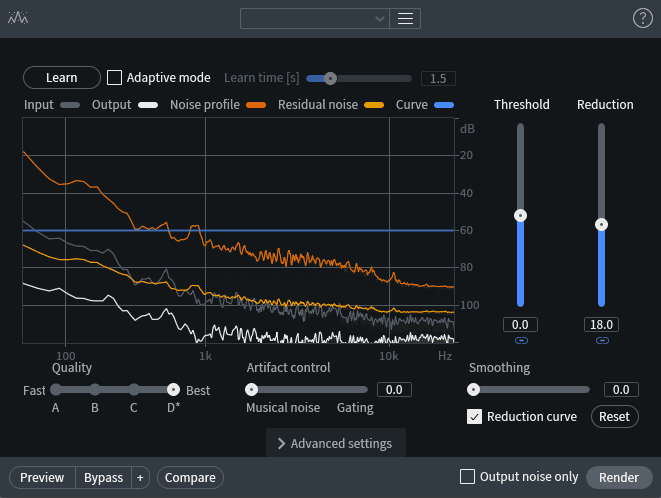Screen dimensions: 661x498
Task: Click the Learn time slider handle
Action: pos(330,78)
